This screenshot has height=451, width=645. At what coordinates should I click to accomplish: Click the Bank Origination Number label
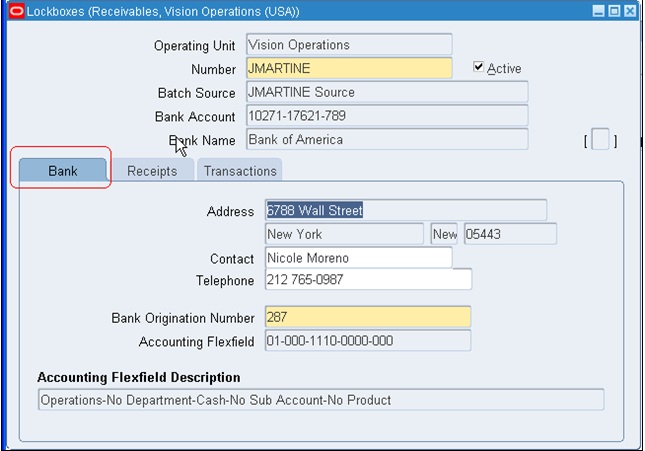pyautogui.click(x=183, y=318)
